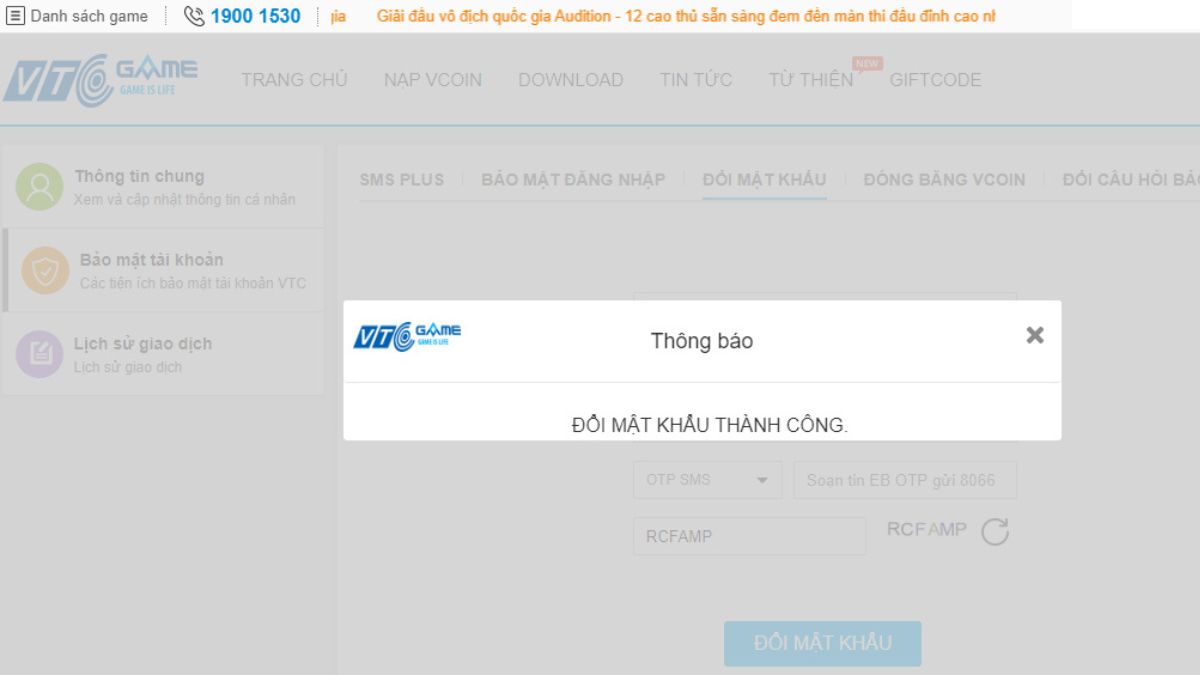Open Bảo mật tài khoản sidebar section

163,271
